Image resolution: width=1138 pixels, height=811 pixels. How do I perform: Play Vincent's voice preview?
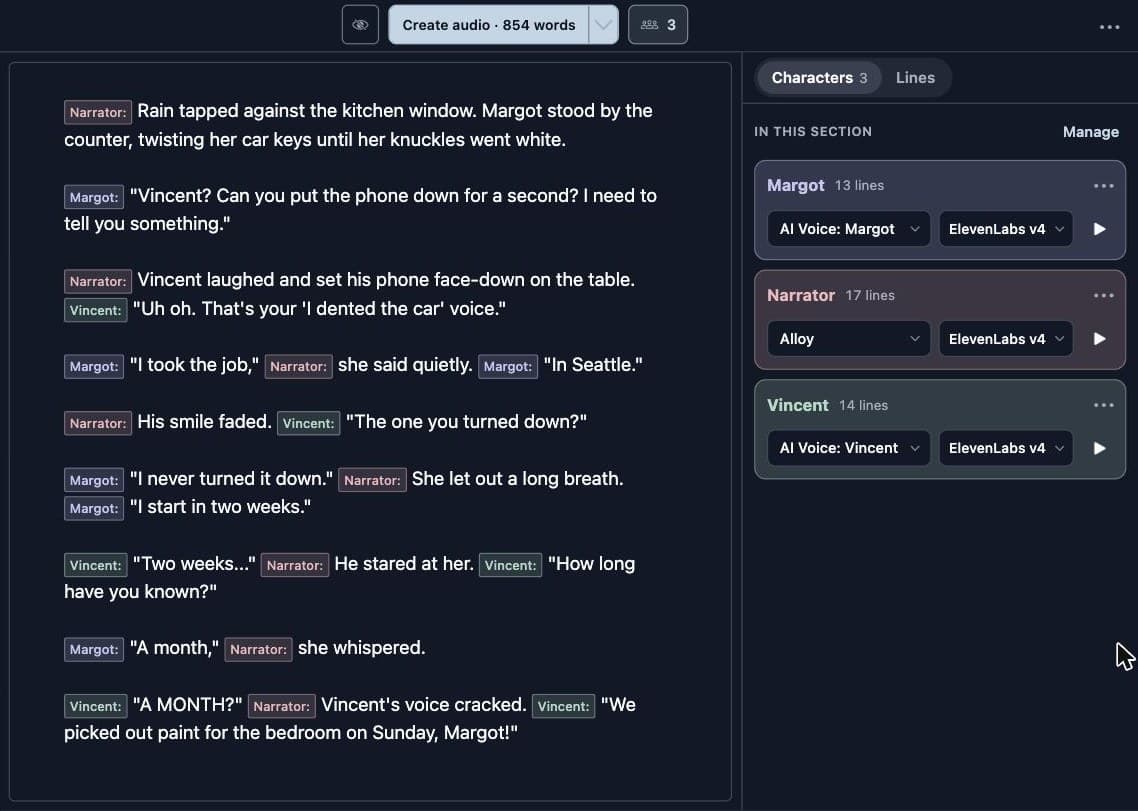click(x=1100, y=448)
